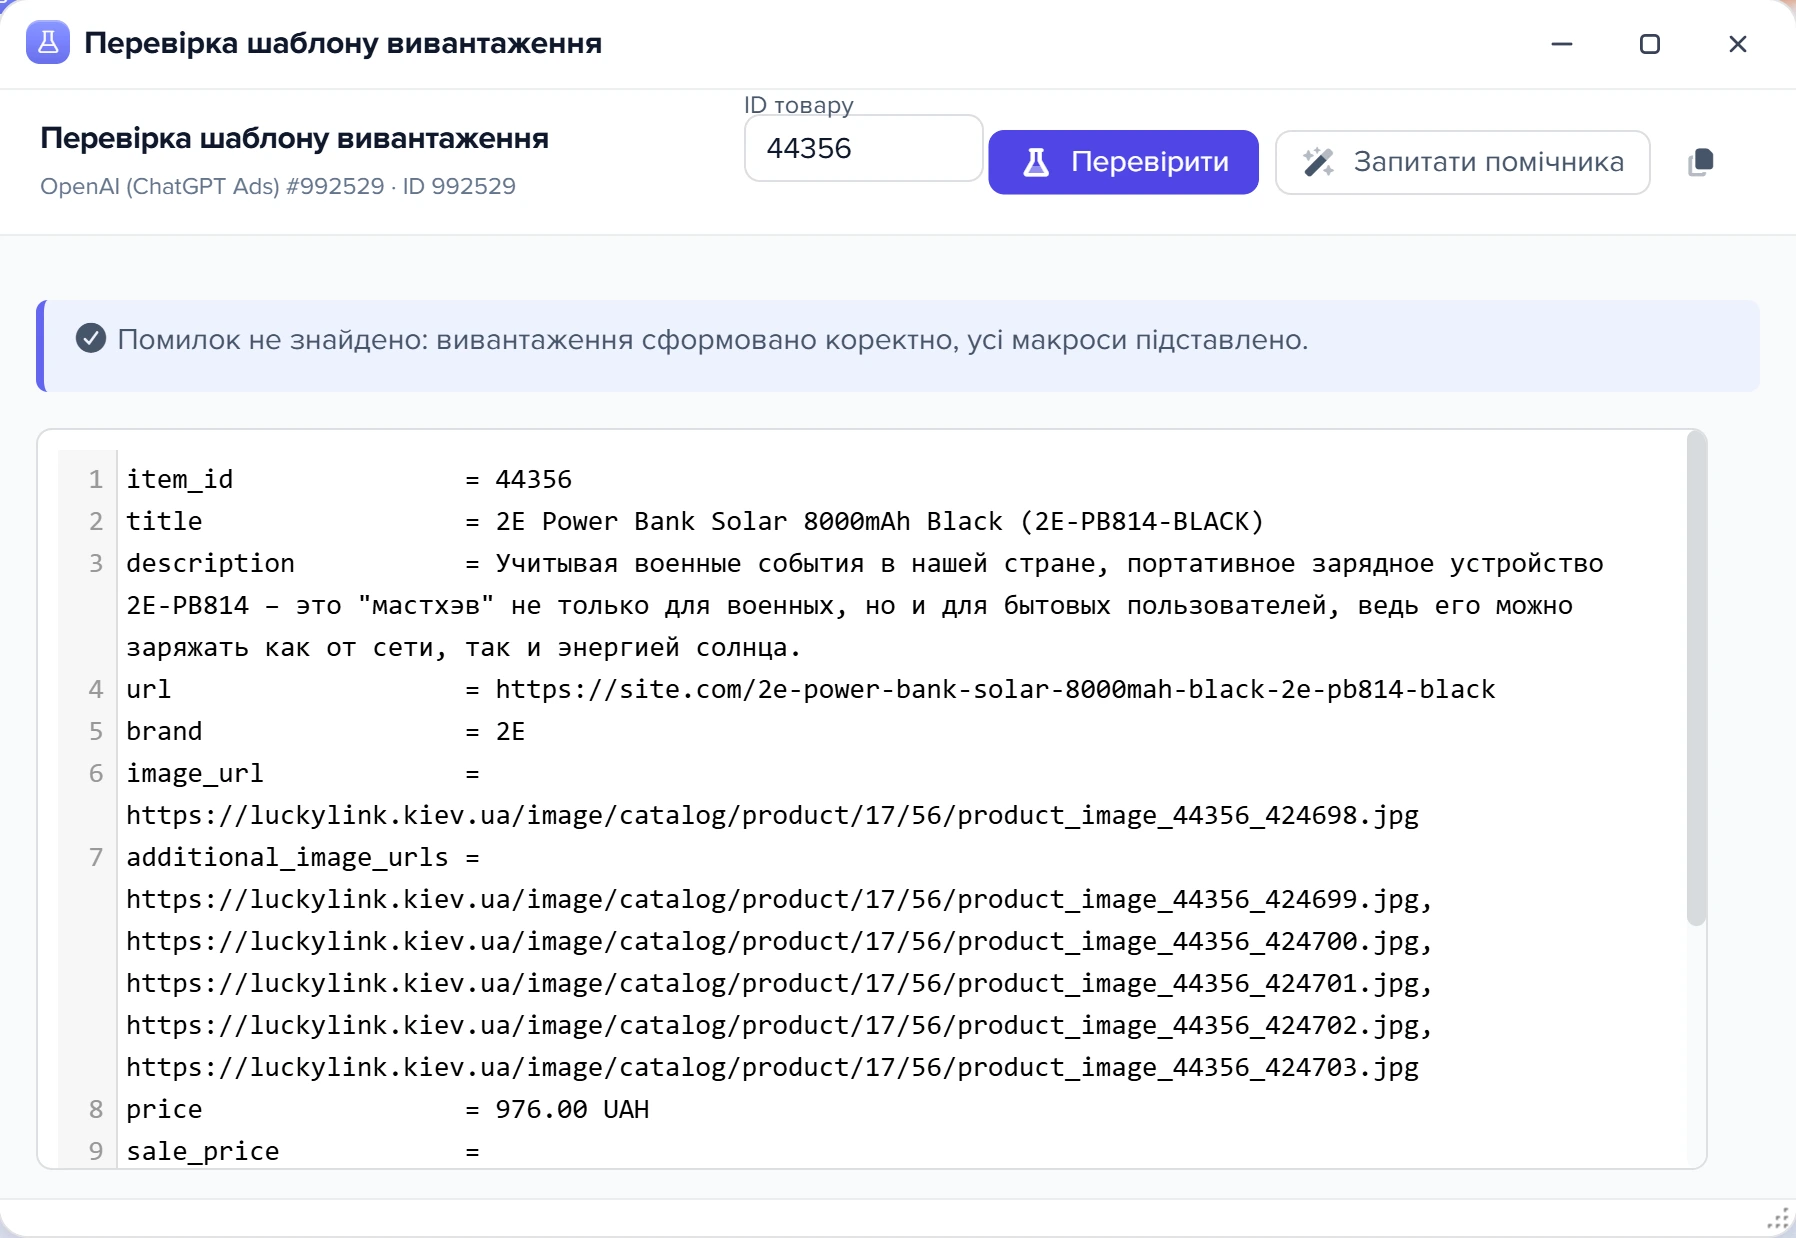Click the image URL ending 424698.jpg
Viewport: 1796px width, 1238px height.
(772, 815)
